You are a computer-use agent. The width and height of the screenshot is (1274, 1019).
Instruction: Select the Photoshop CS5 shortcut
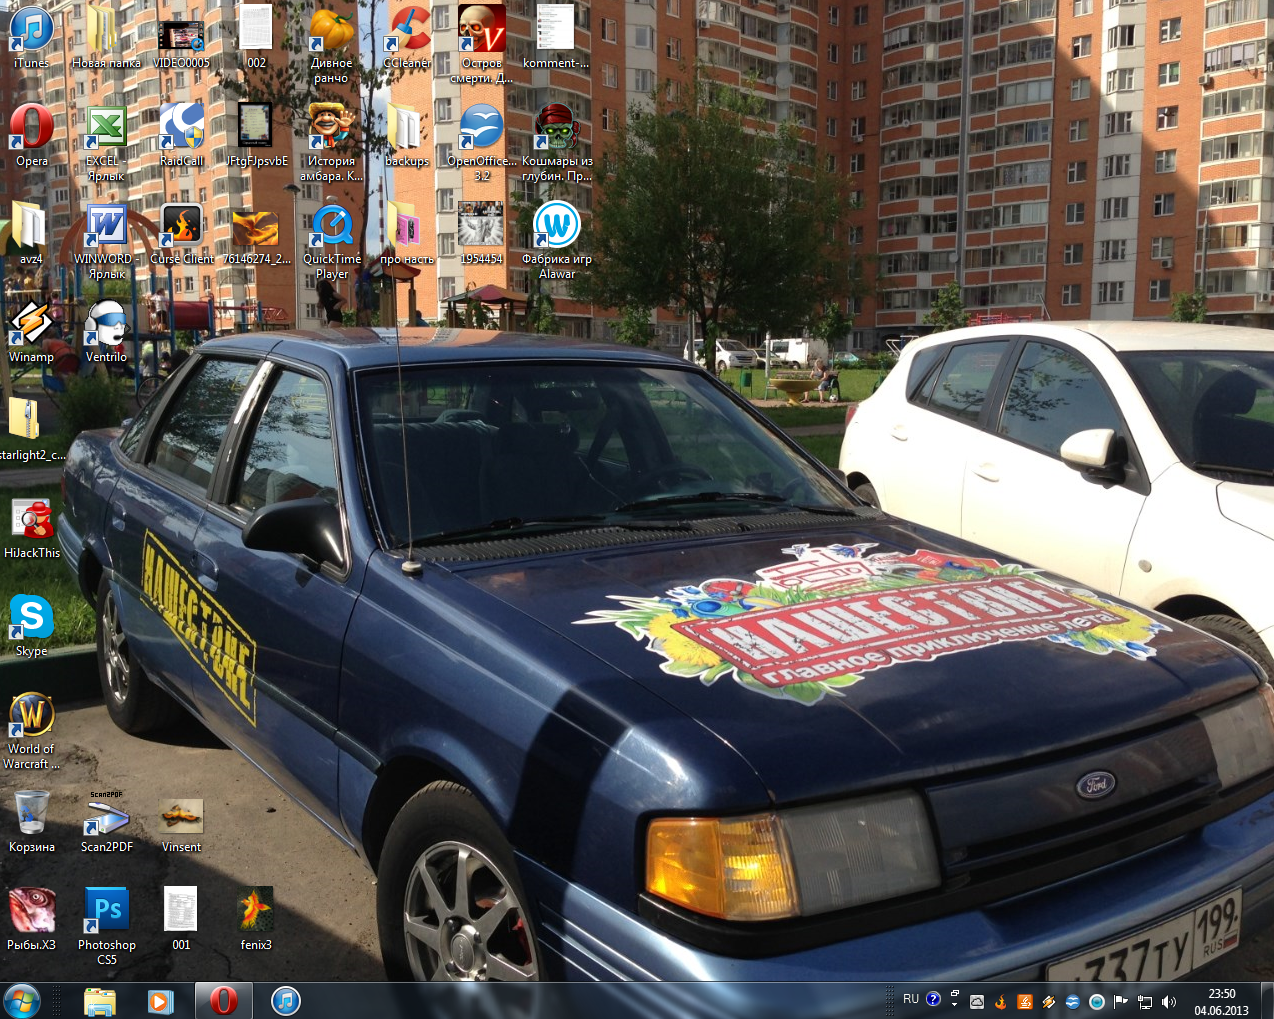click(106, 927)
